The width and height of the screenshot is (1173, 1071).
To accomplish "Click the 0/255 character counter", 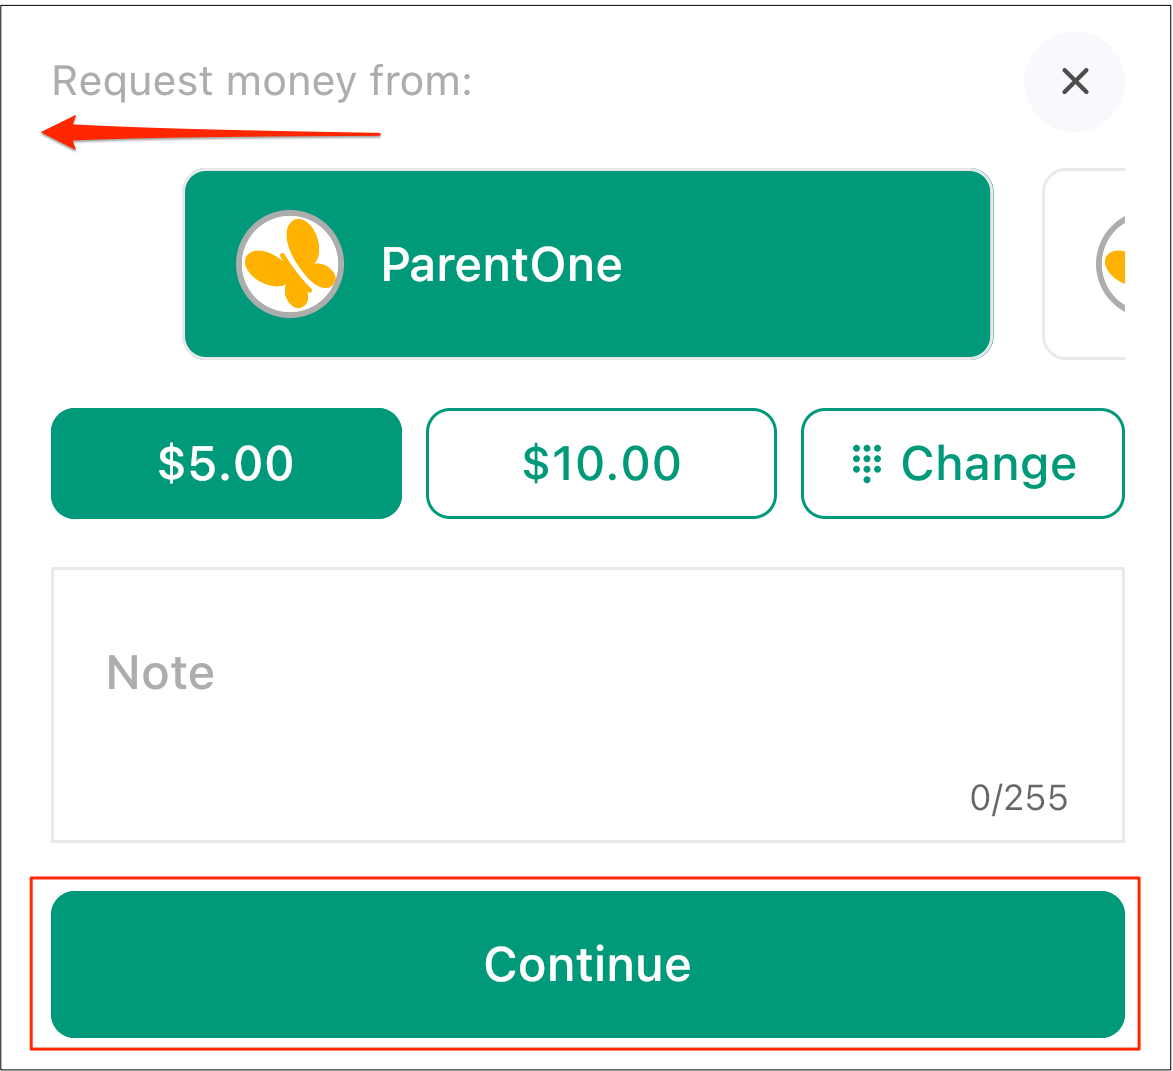I will point(1018,798).
